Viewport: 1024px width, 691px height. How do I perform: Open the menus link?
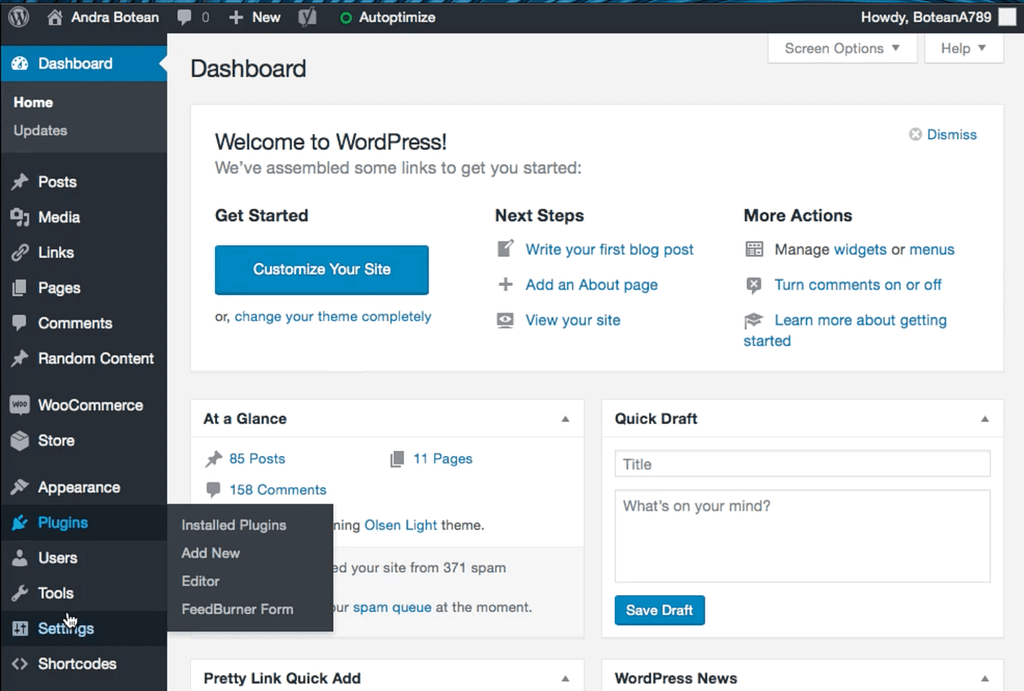coord(932,249)
